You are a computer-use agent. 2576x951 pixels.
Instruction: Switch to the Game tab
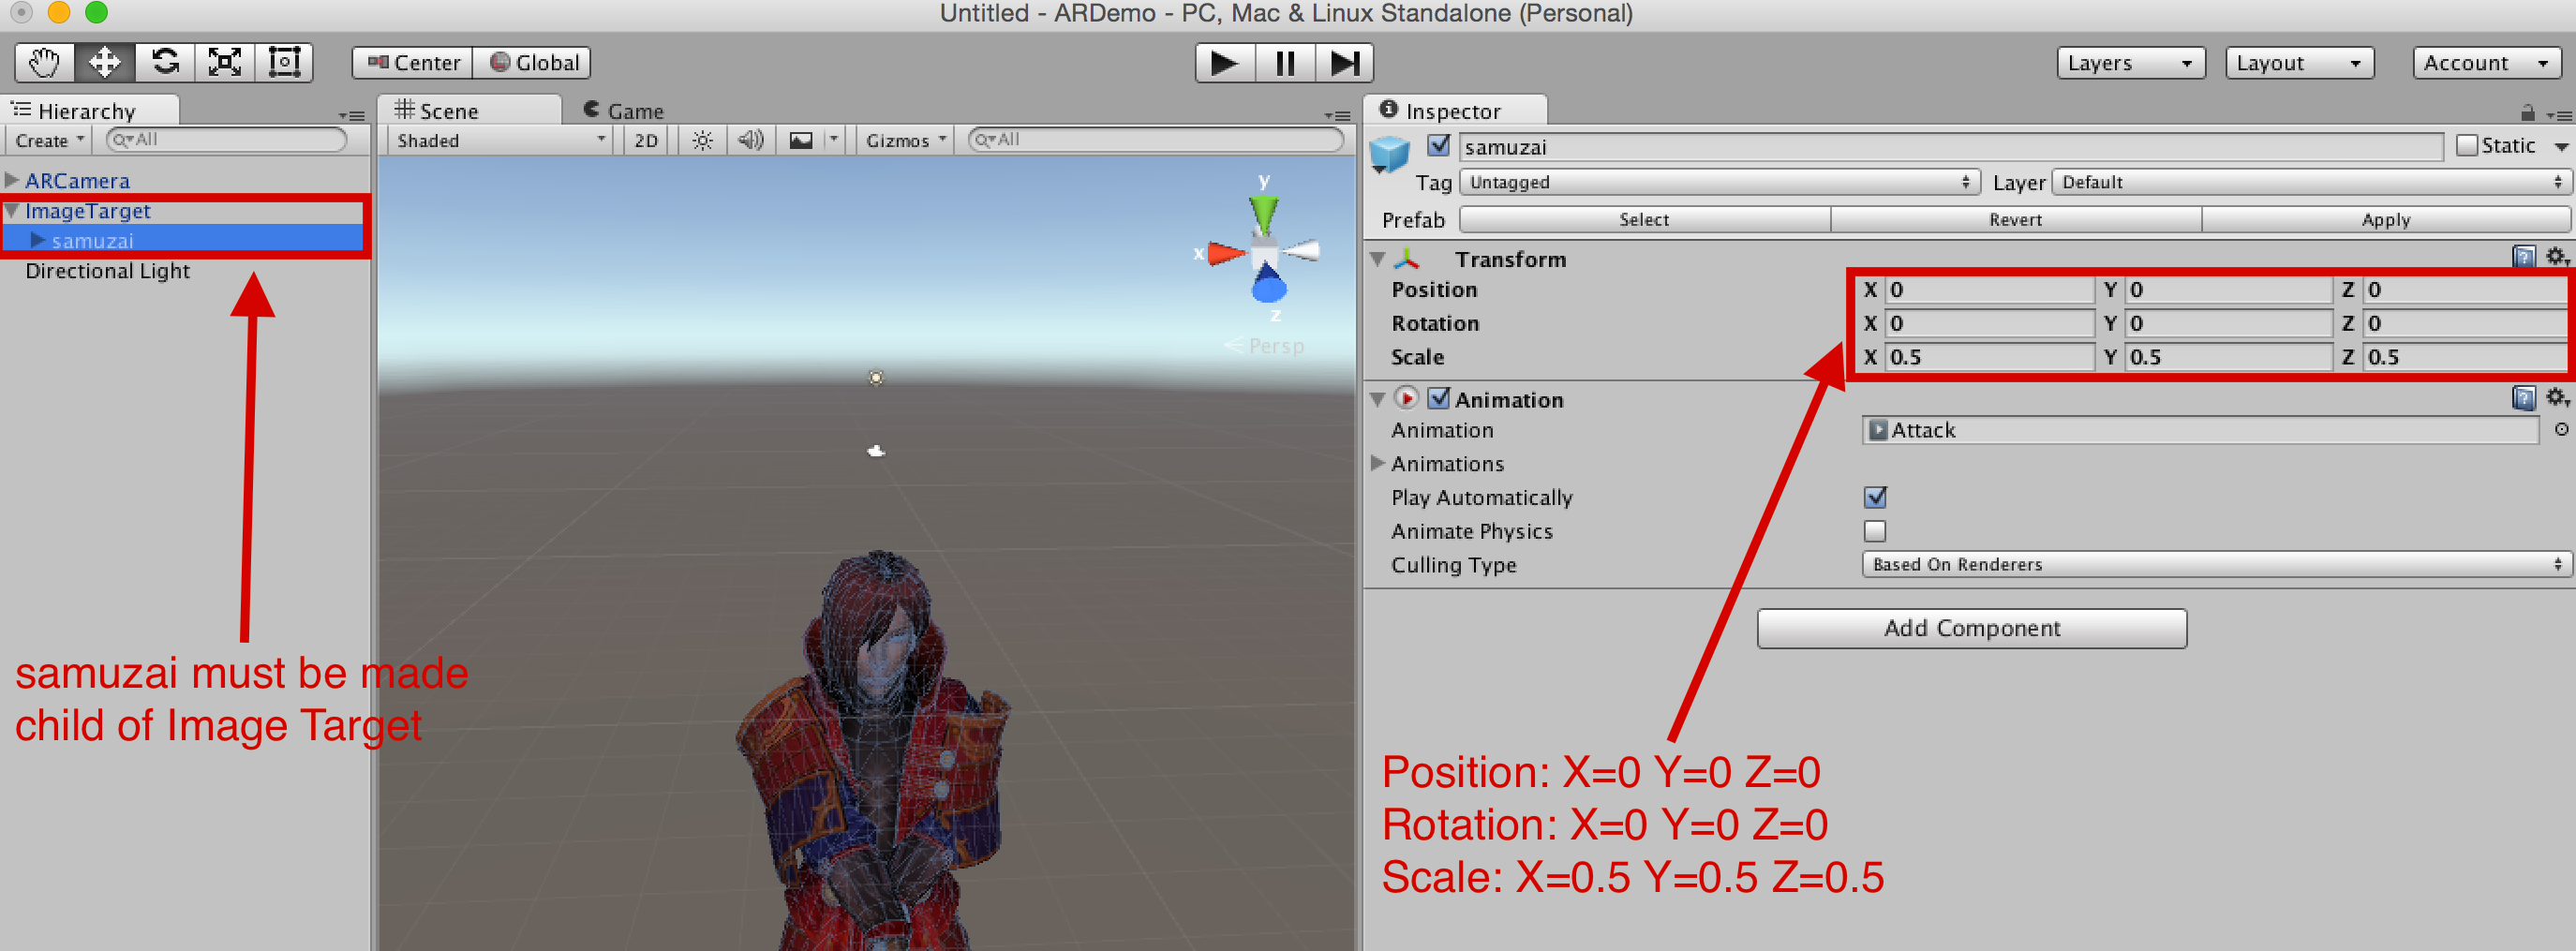tap(624, 110)
